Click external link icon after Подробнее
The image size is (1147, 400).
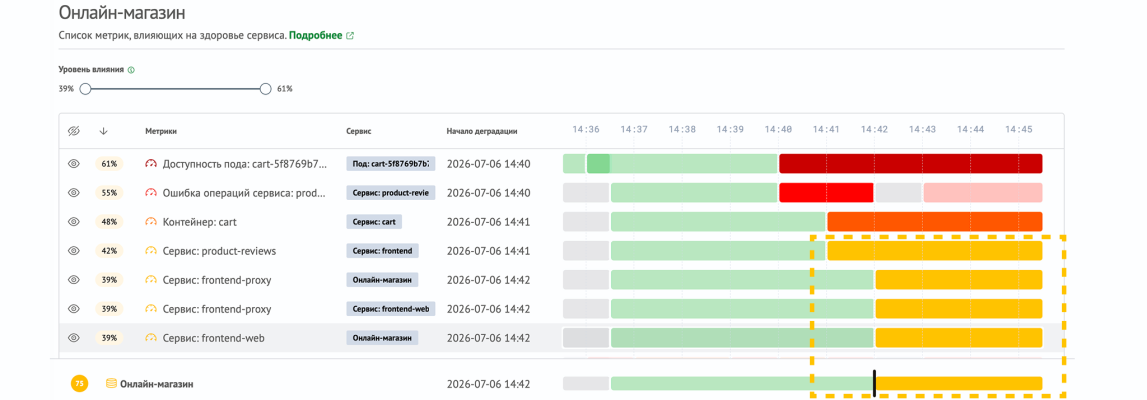tap(350, 35)
